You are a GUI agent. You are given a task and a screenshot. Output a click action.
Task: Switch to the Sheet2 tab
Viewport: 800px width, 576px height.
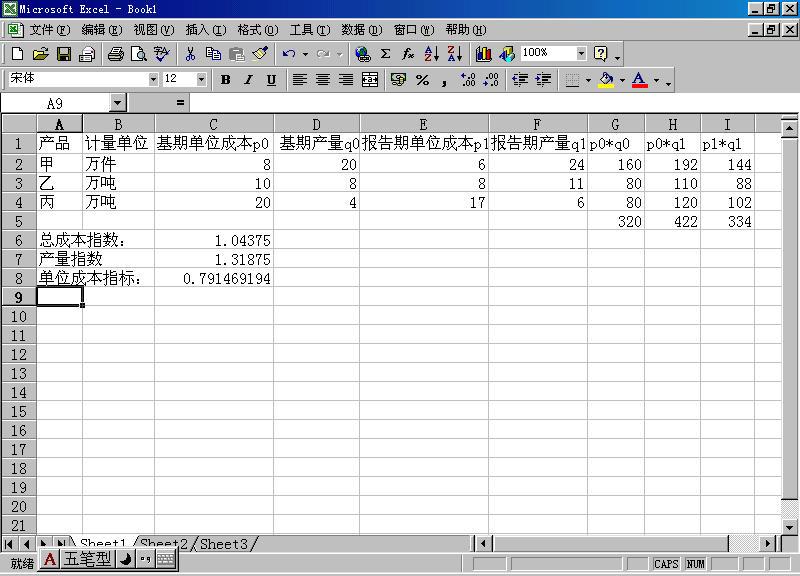coord(164,544)
